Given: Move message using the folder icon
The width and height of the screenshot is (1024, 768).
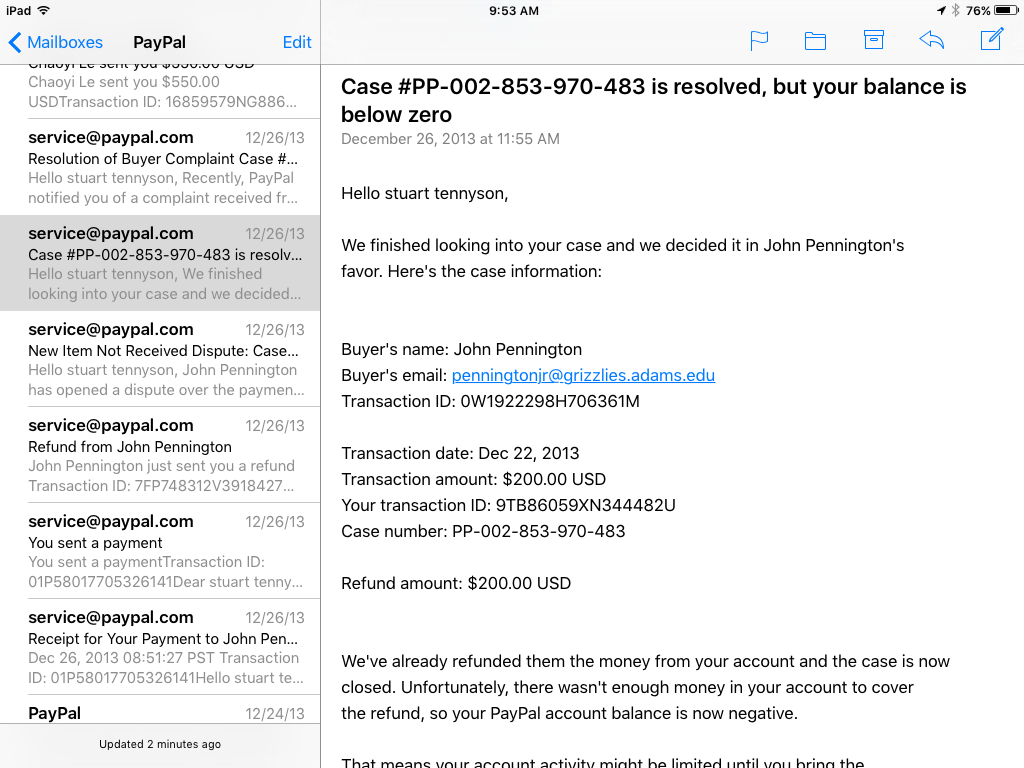Looking at the screenshot, I should click(815, 41).
